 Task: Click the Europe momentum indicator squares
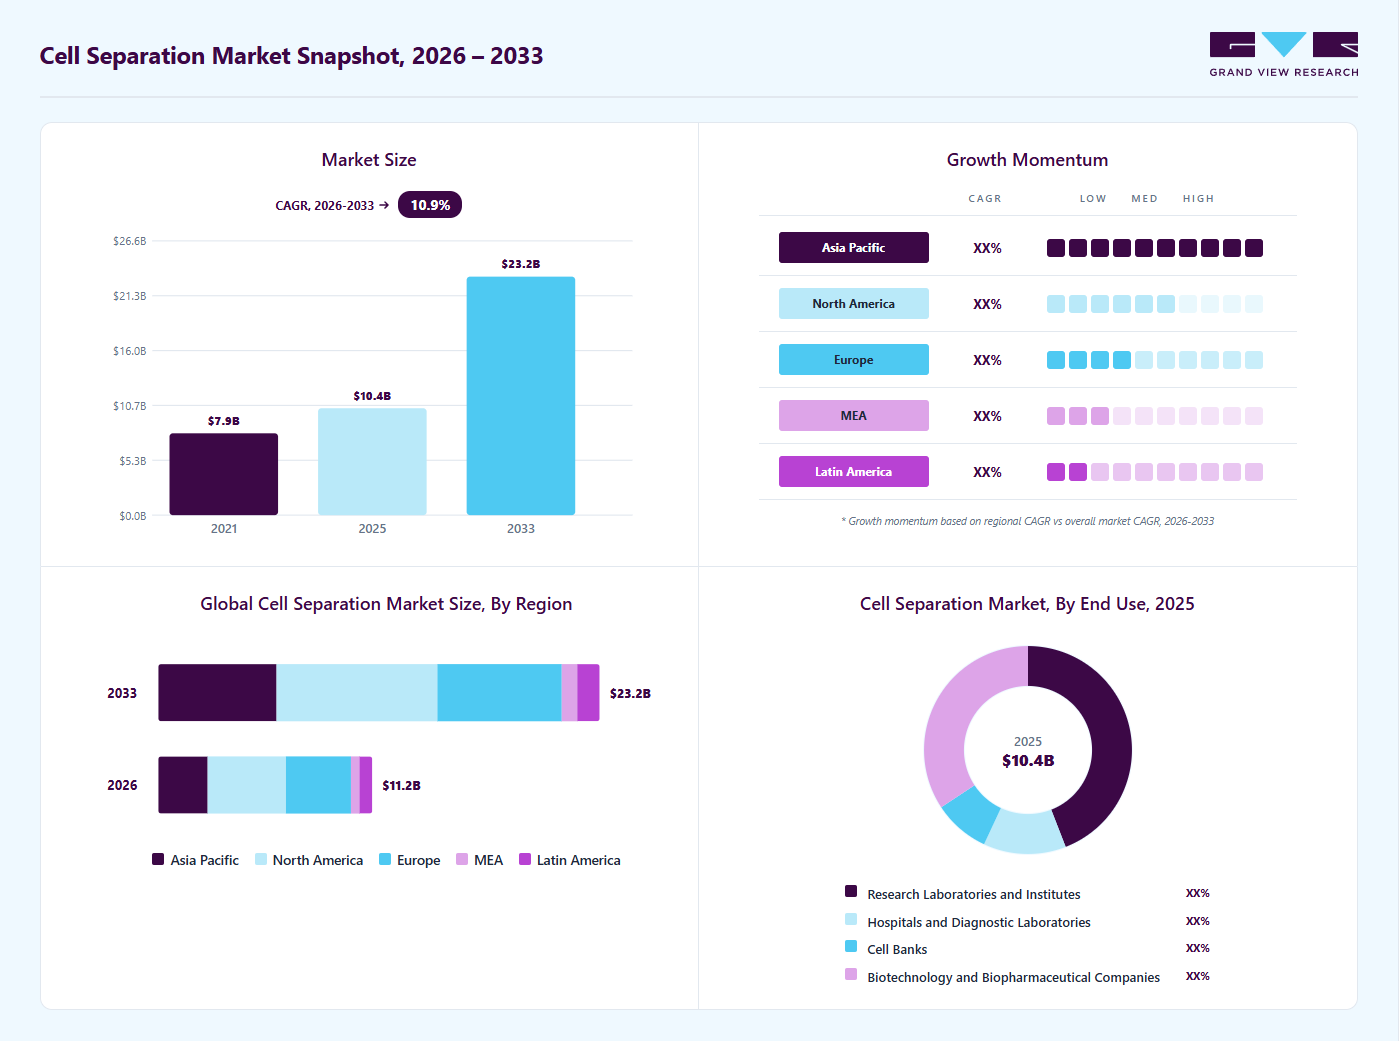1155,360
